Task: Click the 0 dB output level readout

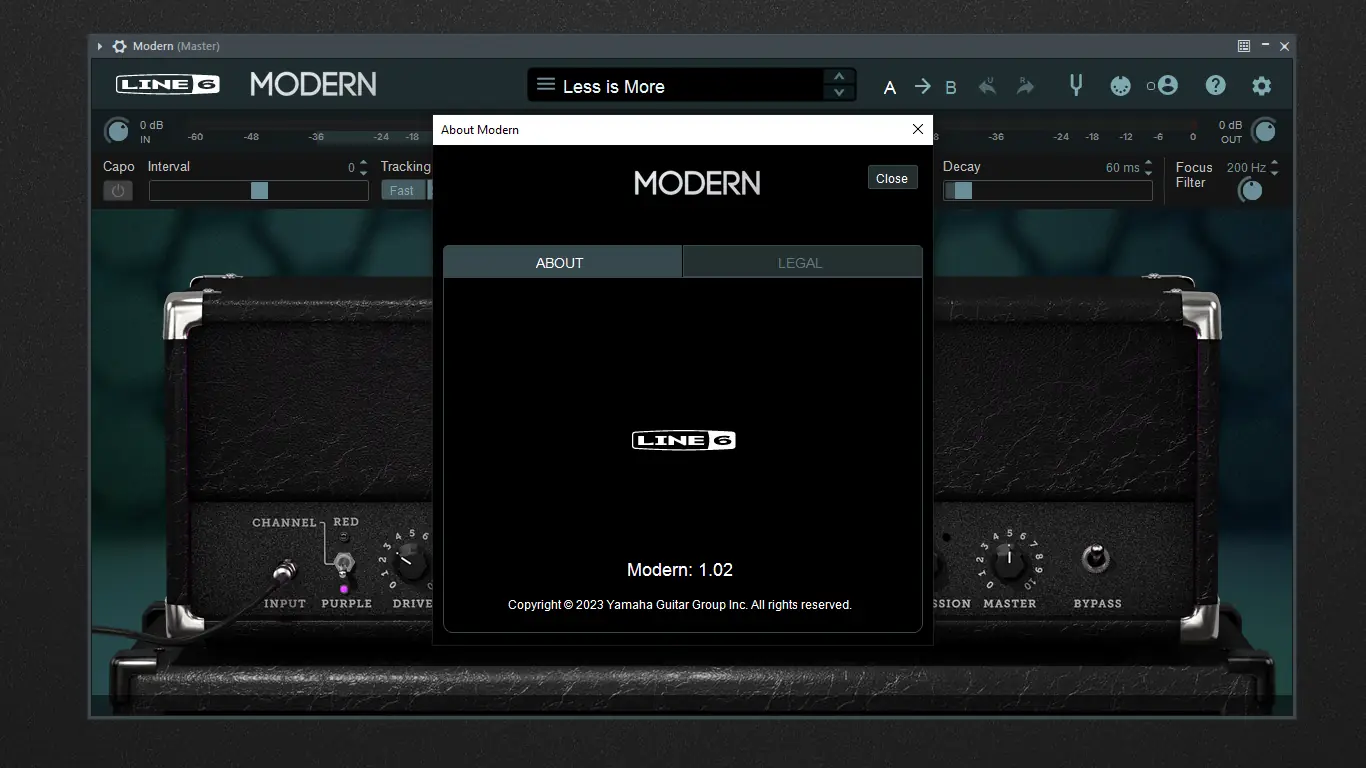Action: [1229, 125]
